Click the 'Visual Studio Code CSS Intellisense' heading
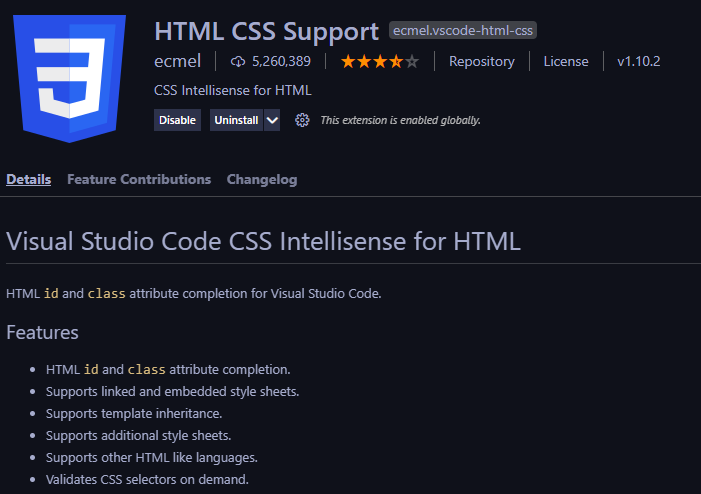701x494 pixels. click(x=263, y=241)
